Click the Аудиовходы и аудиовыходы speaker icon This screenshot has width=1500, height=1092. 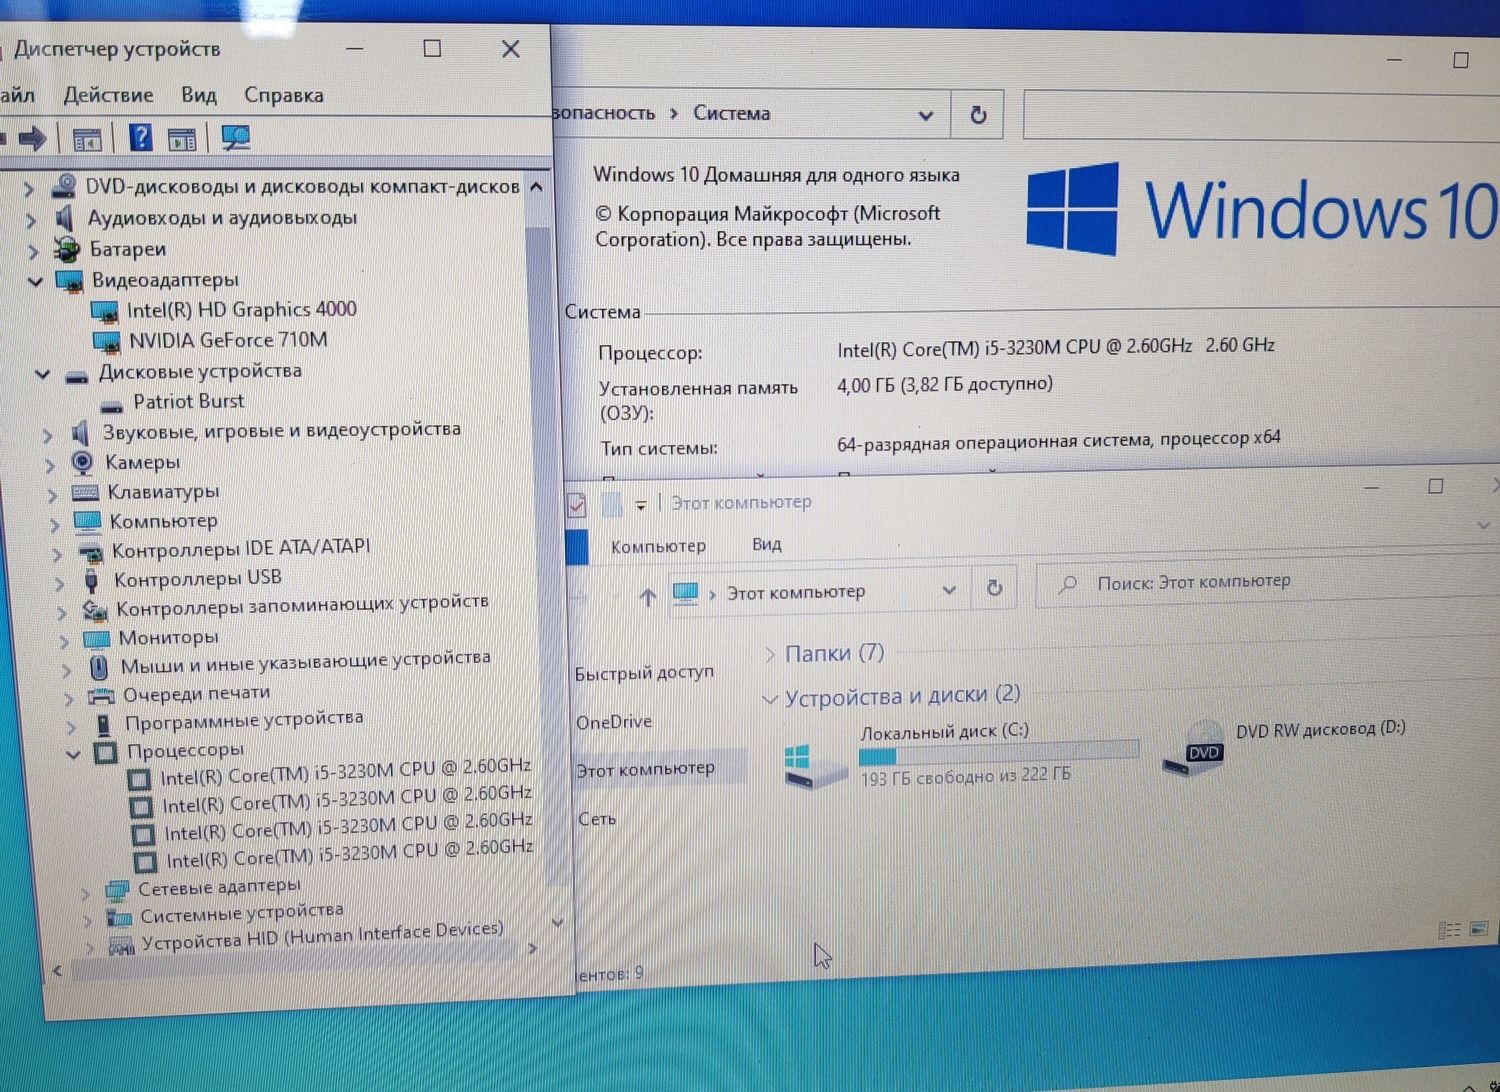pyautogui.click(x=66, y=217)
